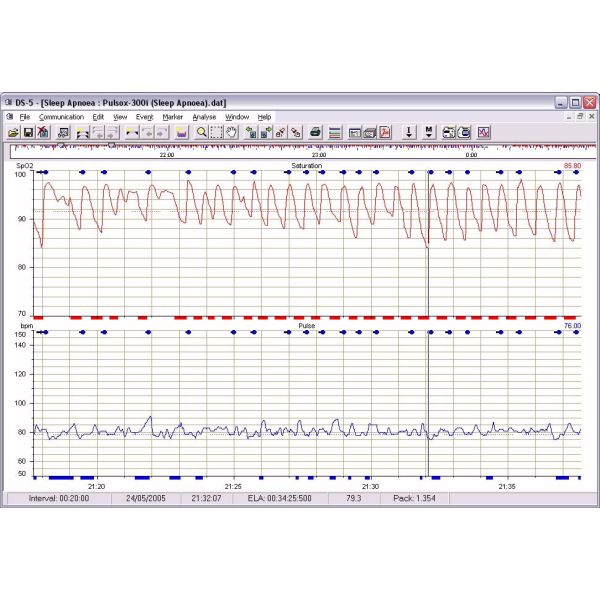Click the blue monitor device icon
The width and height of the screenshot is (600, 600).
464,133
